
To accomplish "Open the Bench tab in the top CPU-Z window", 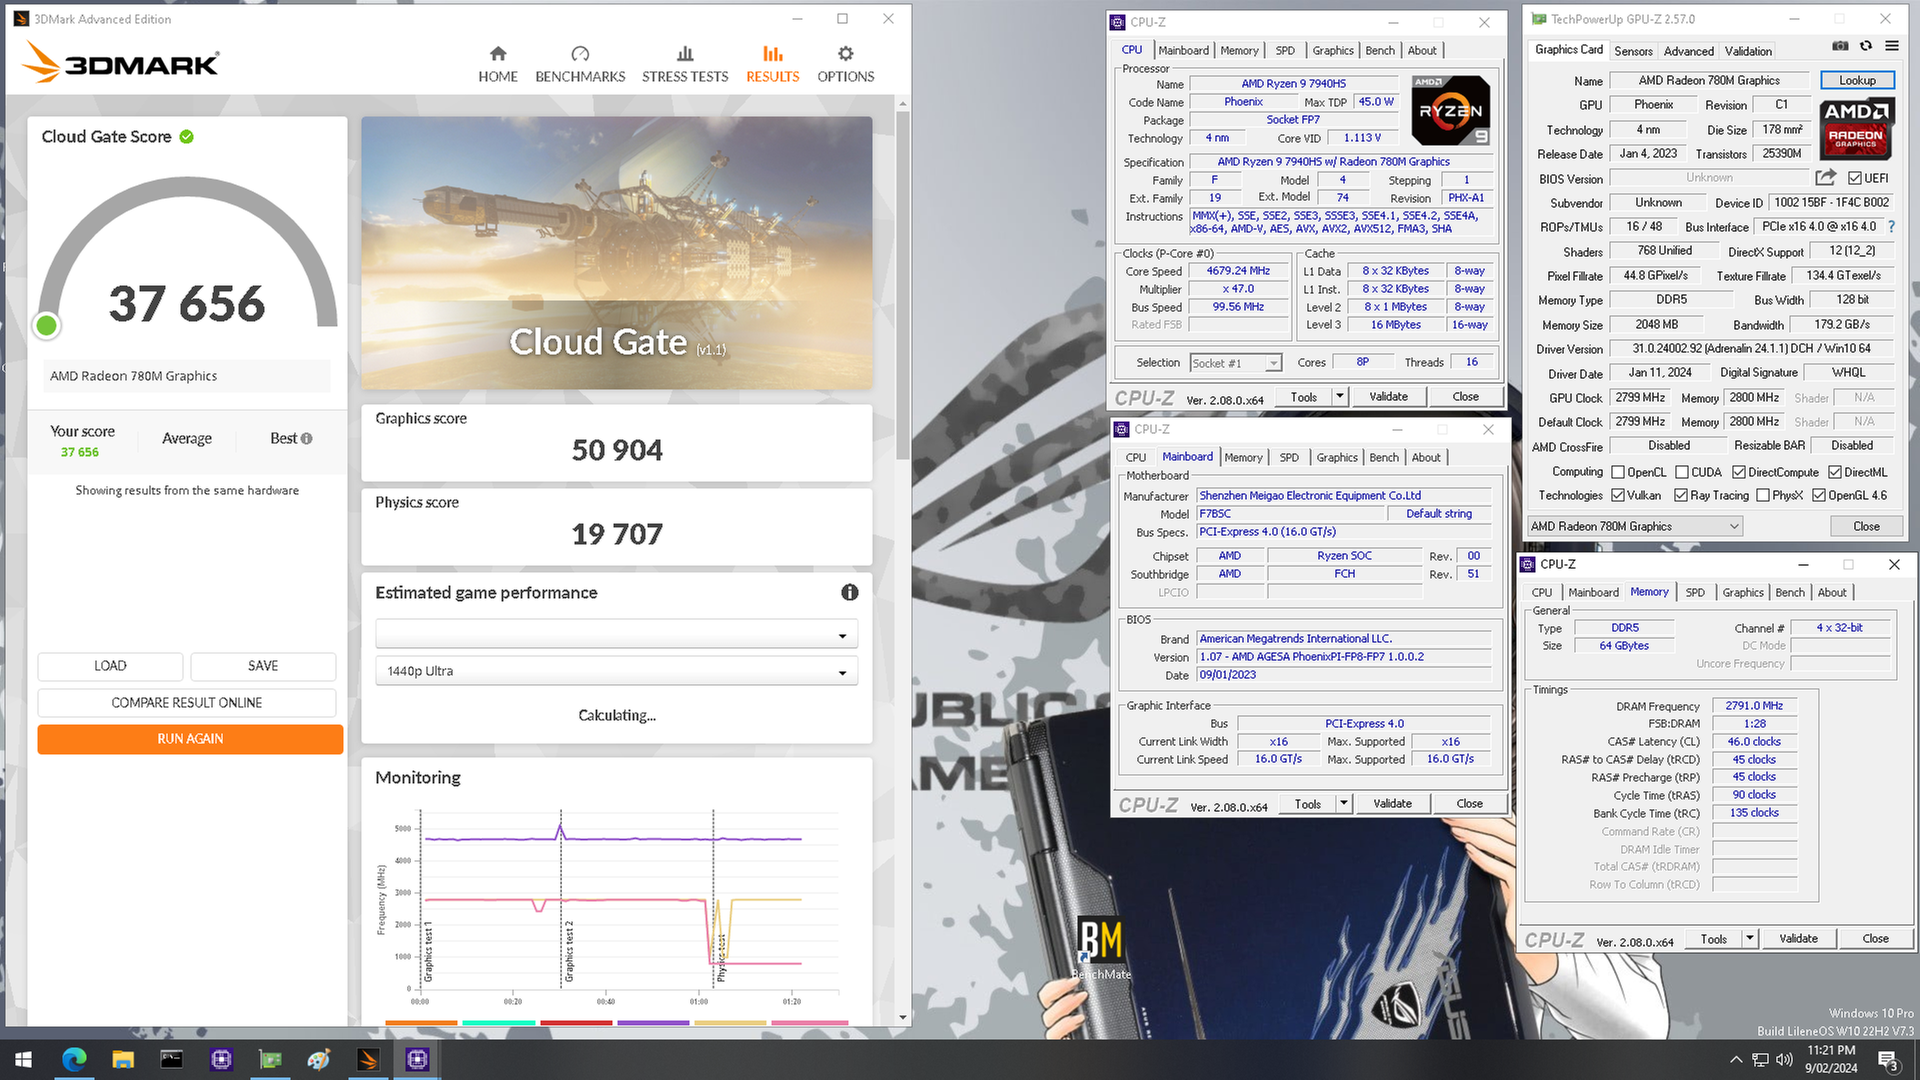I will coord(1380,50).
